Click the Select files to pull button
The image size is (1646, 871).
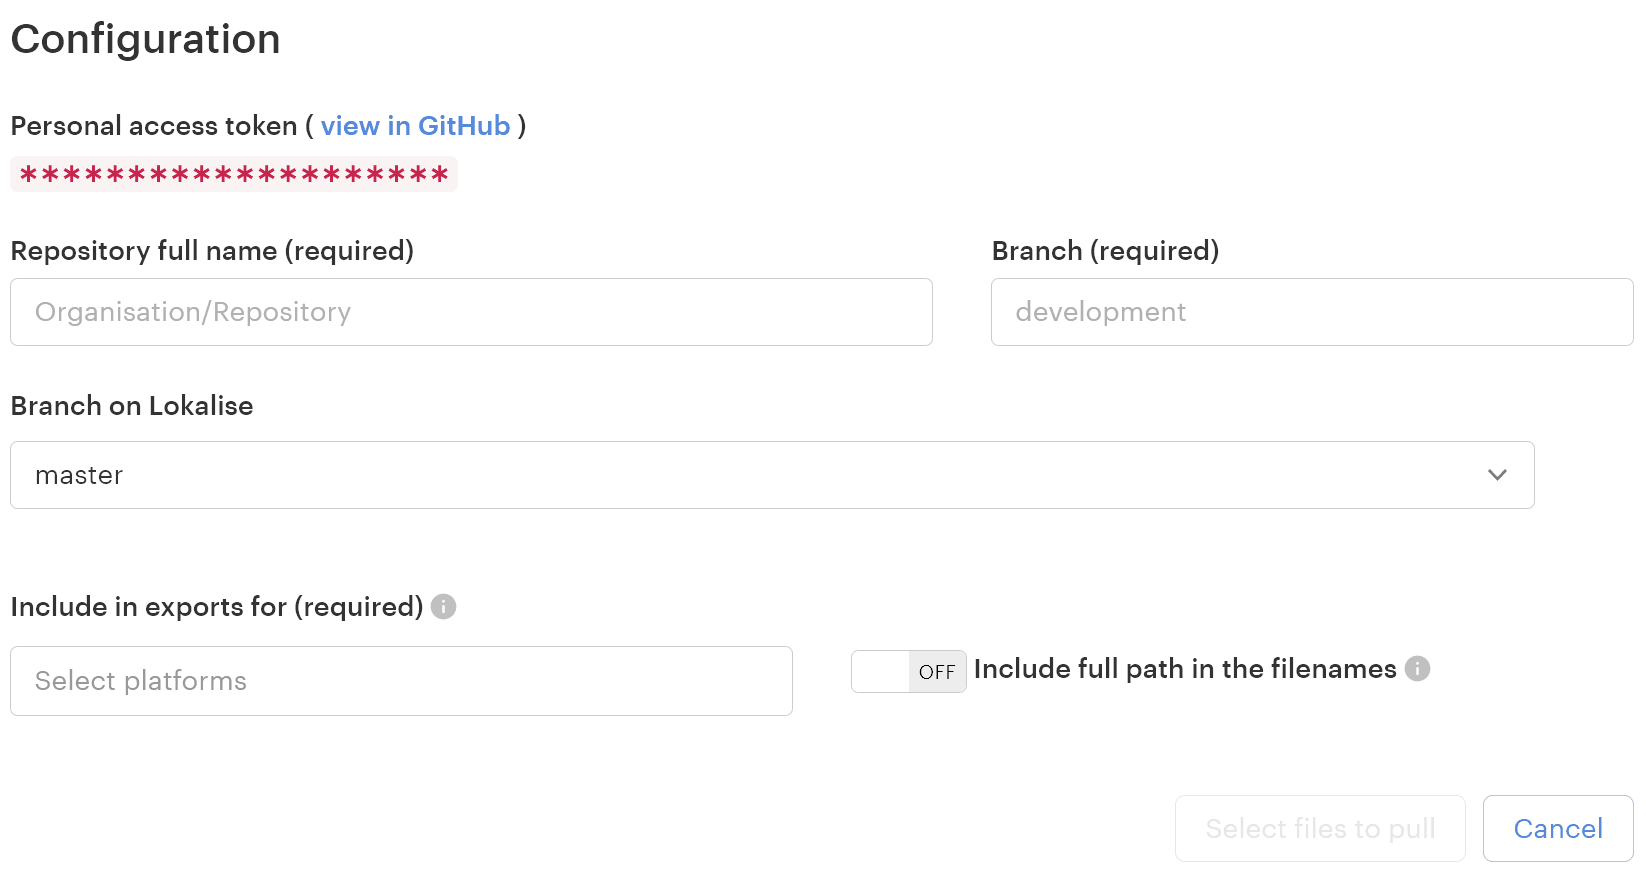(1319, 829)
